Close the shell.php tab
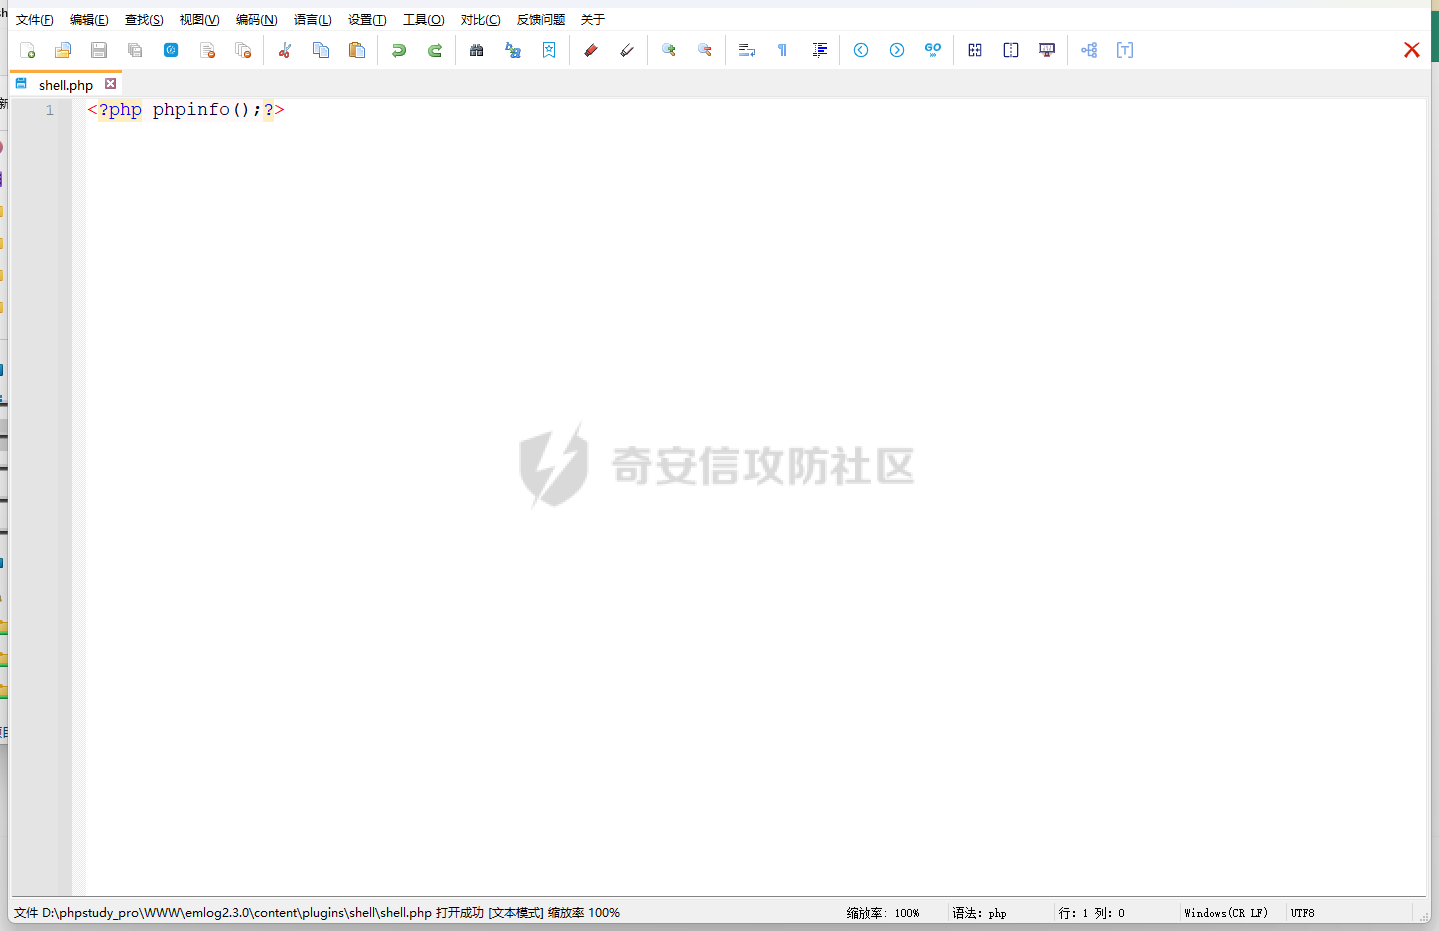The image size is (1439, 931). click(x=111, y=84)
